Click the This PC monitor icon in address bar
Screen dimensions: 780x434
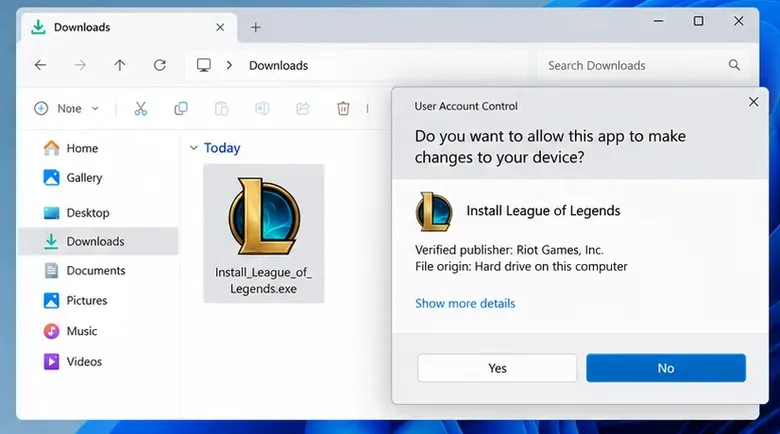click(x=203, y=65)
